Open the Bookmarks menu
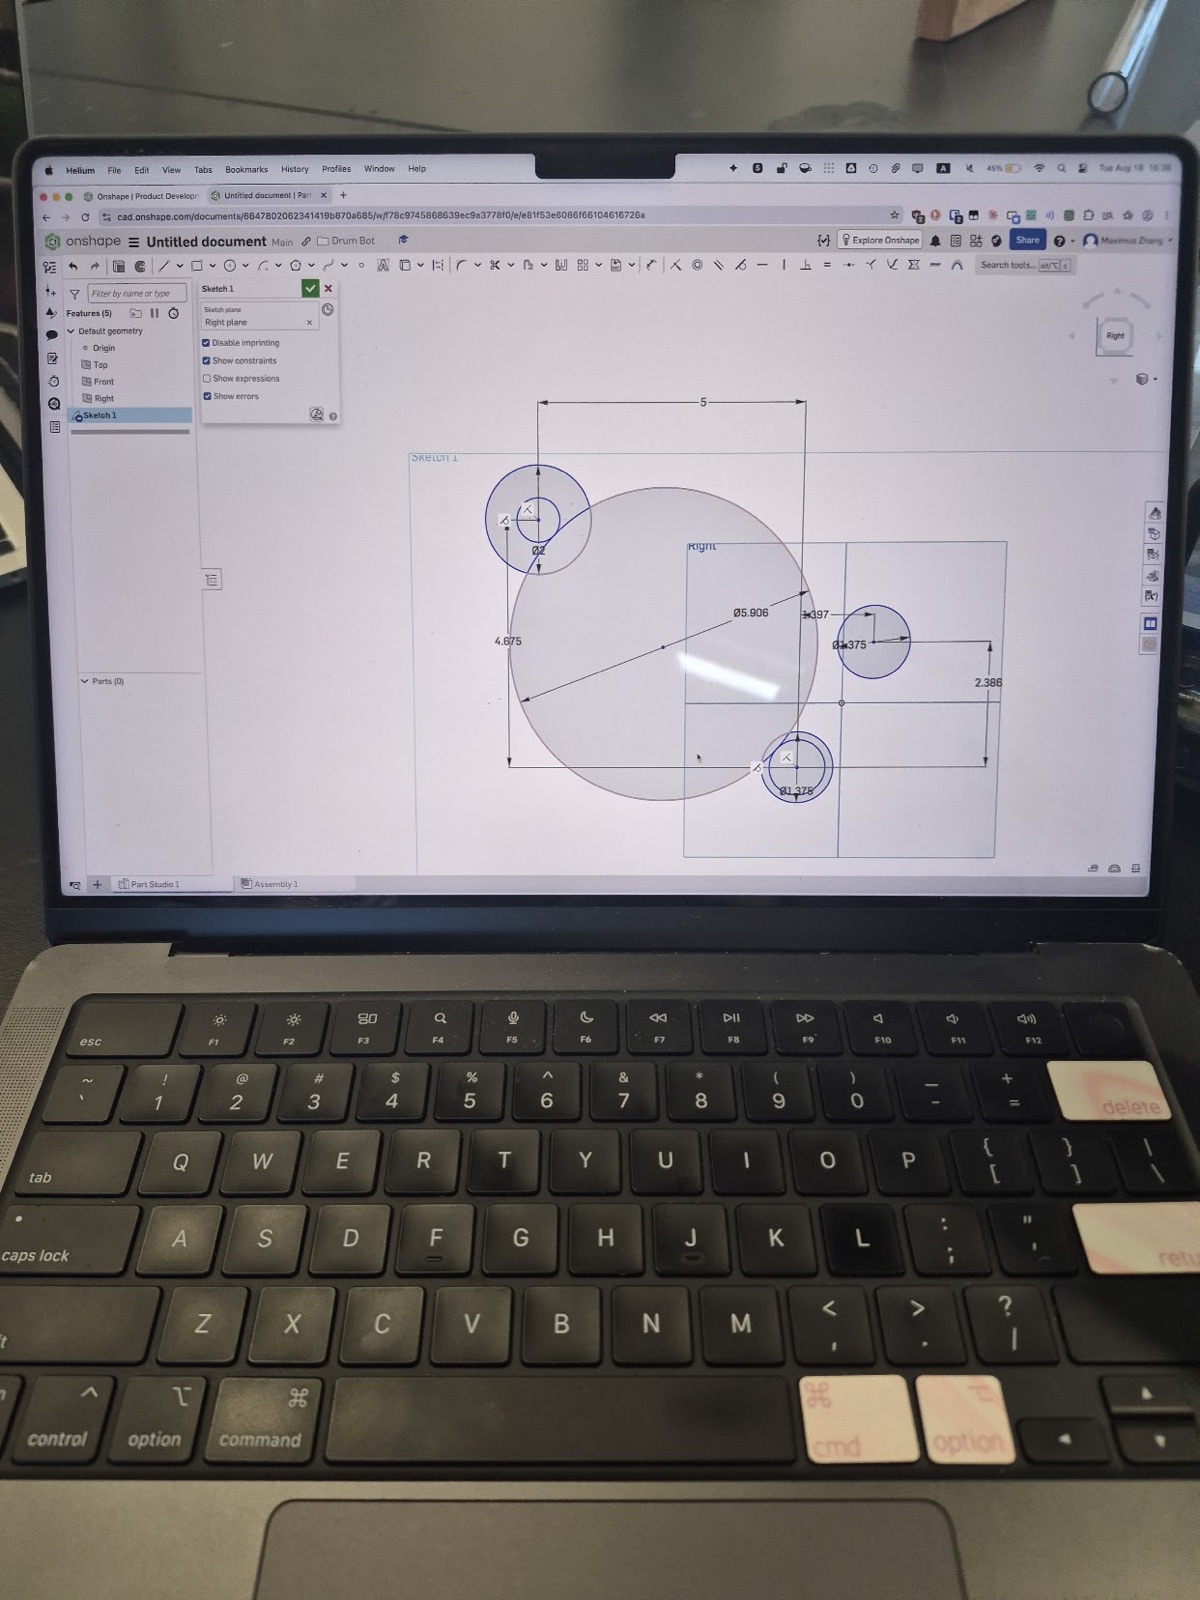The image size is (1200, 1600). tap(246, 170)
